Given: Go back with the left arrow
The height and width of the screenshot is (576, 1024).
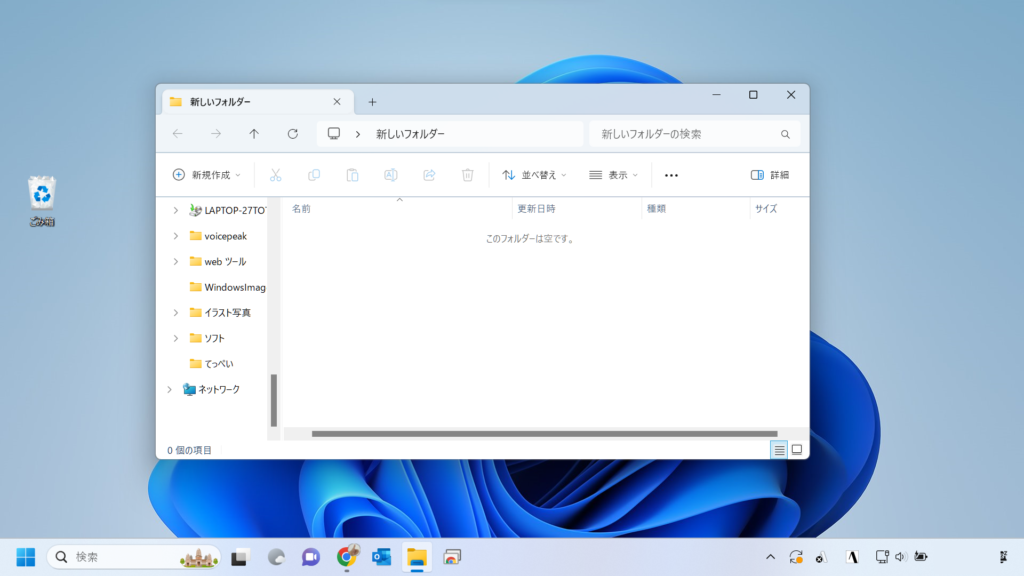Looking at the screenshot, I should point(178,134).
